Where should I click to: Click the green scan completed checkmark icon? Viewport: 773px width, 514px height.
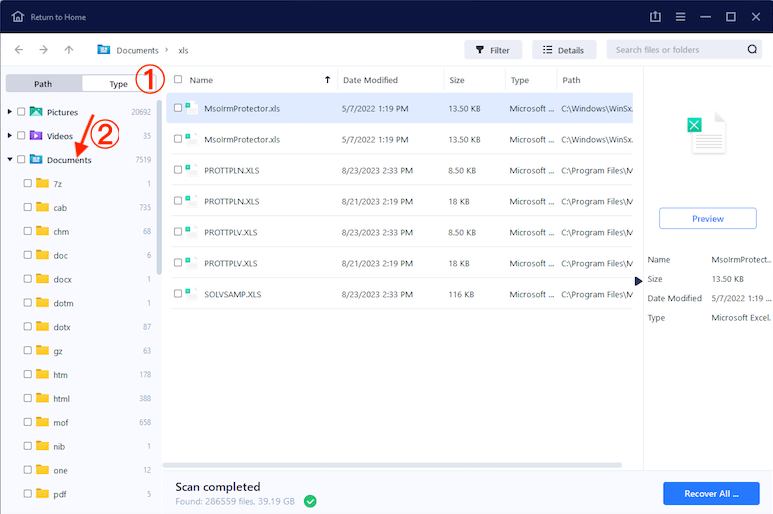coord(310,500)
